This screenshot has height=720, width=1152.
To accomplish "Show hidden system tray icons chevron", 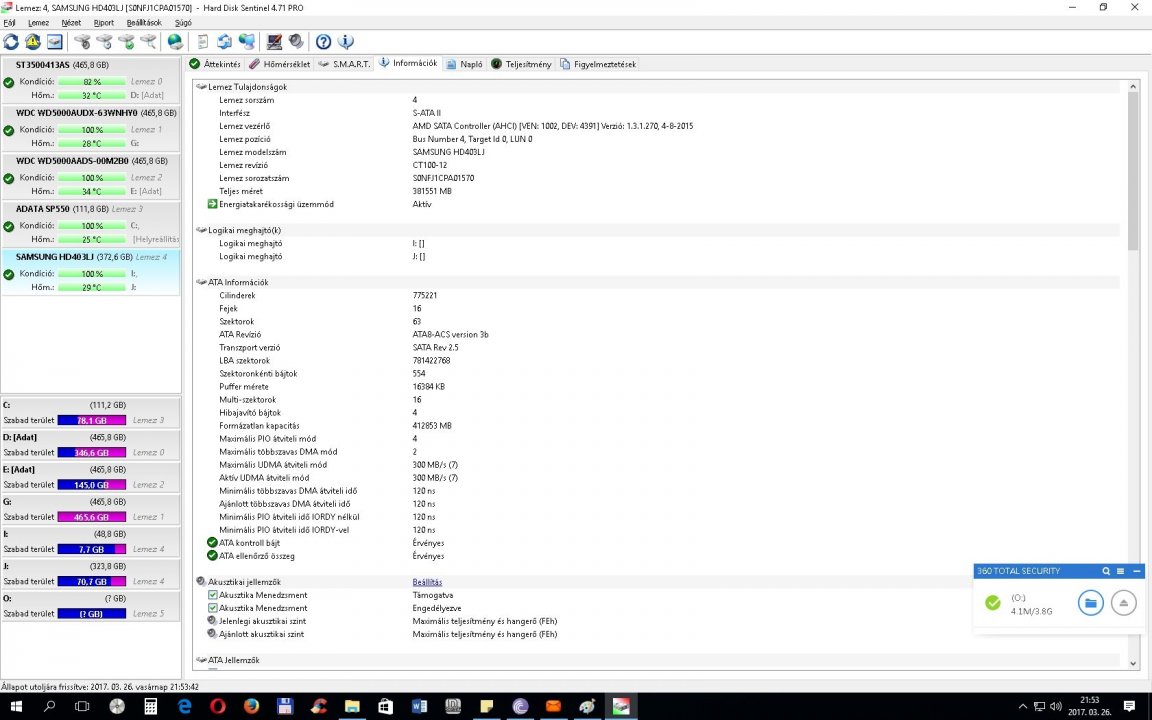I will tap(1023, 707).
